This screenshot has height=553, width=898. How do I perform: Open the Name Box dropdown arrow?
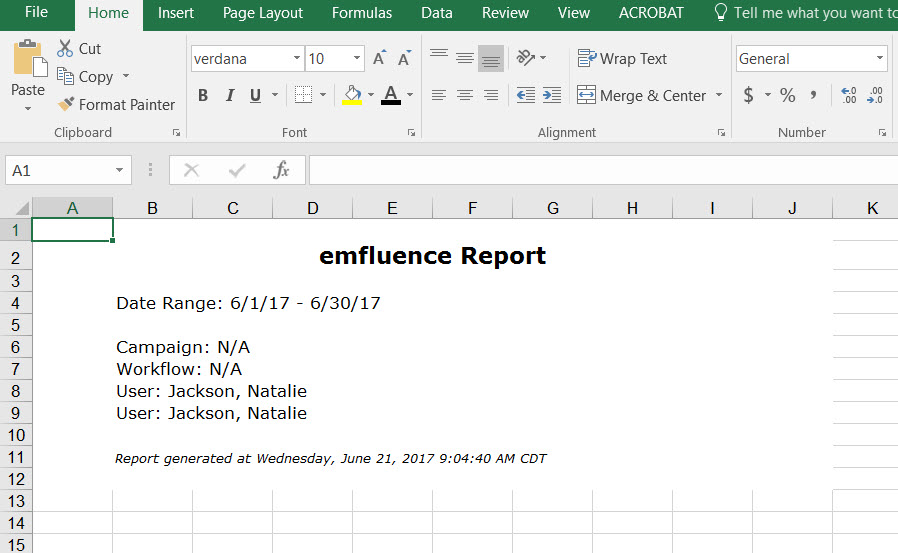(119, 170)
